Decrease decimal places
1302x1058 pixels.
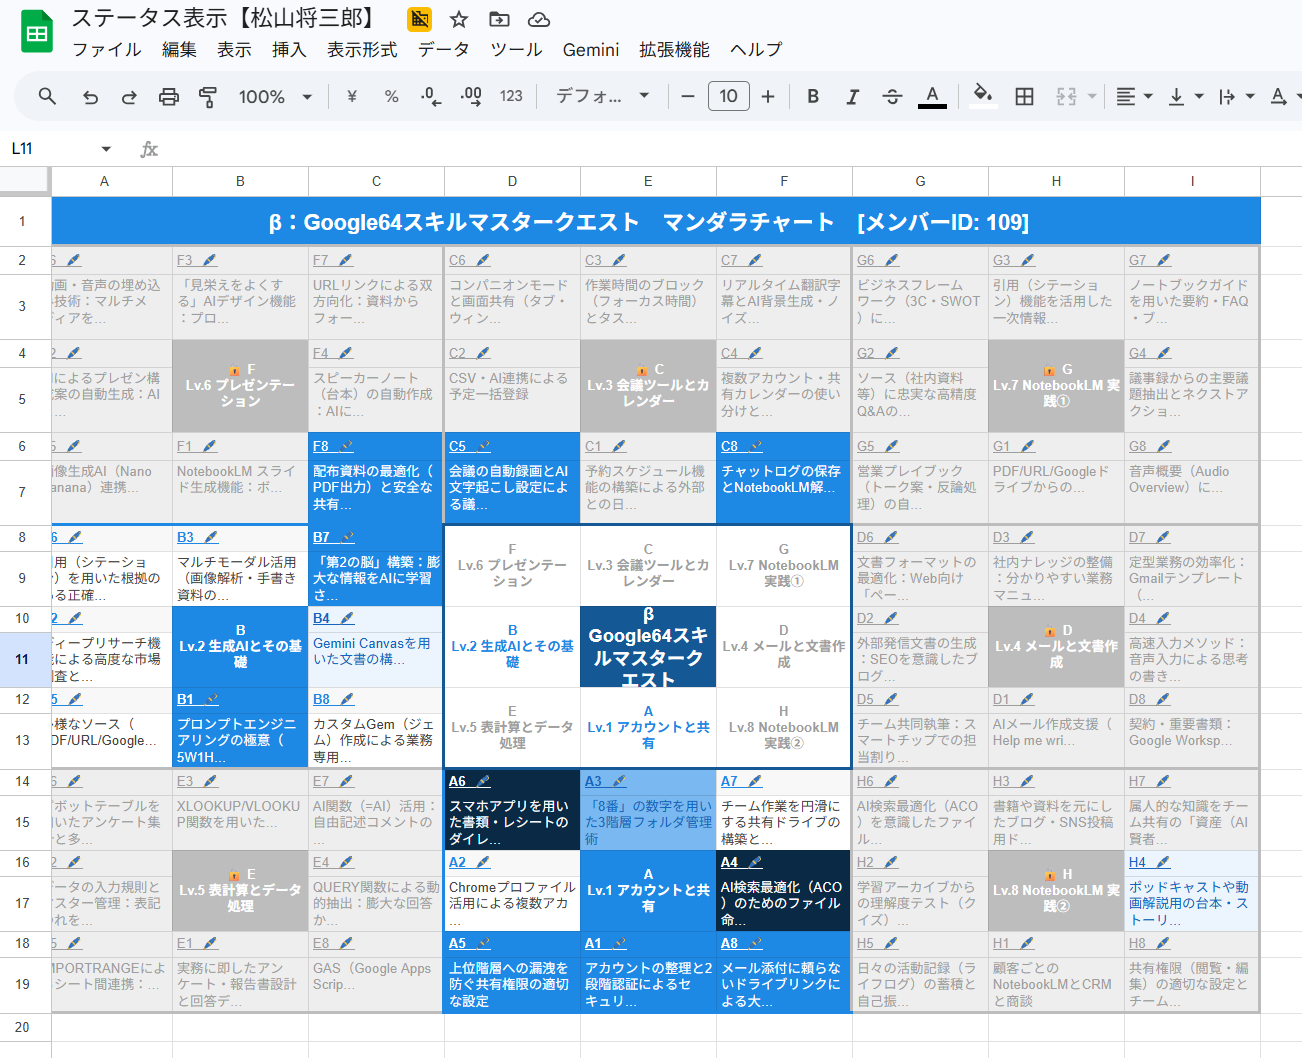(x=431, y=96)
